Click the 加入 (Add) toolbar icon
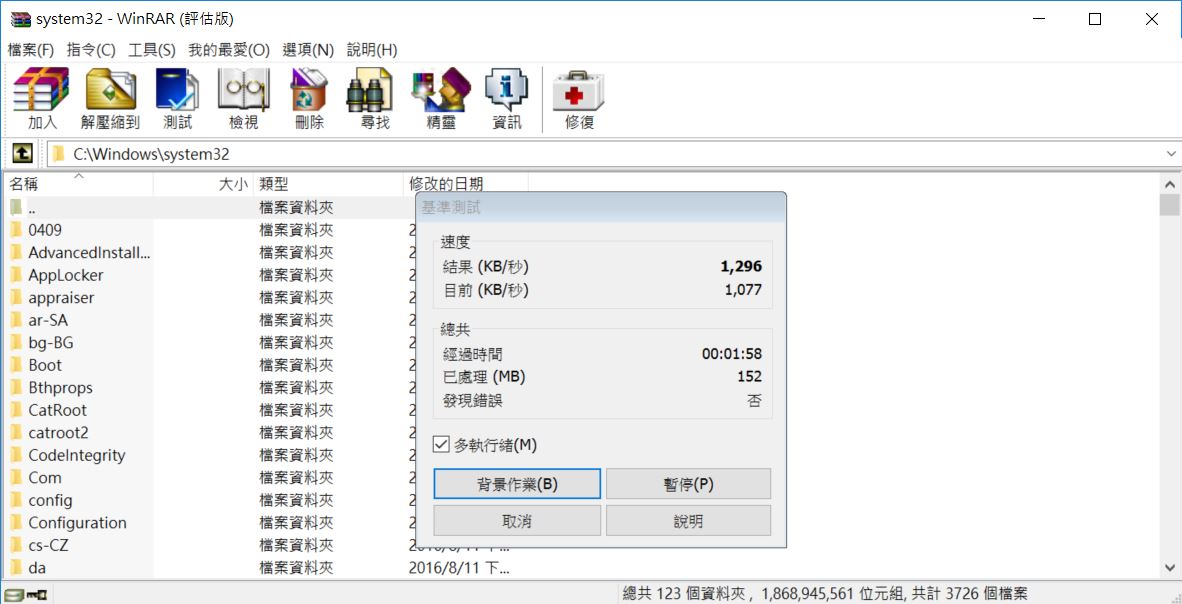Screen dimensions: 1182x604 [x=41, y=90]
